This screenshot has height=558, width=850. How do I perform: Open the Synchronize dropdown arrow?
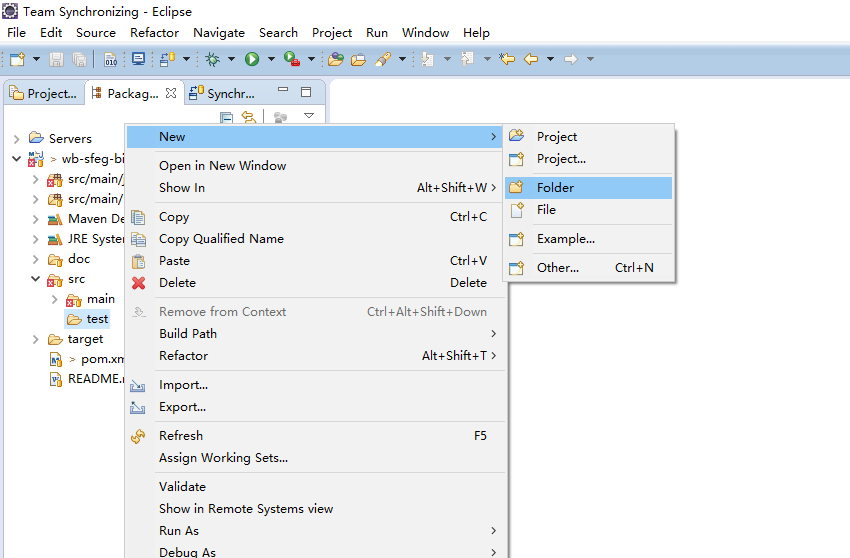[x=186, y=59]
